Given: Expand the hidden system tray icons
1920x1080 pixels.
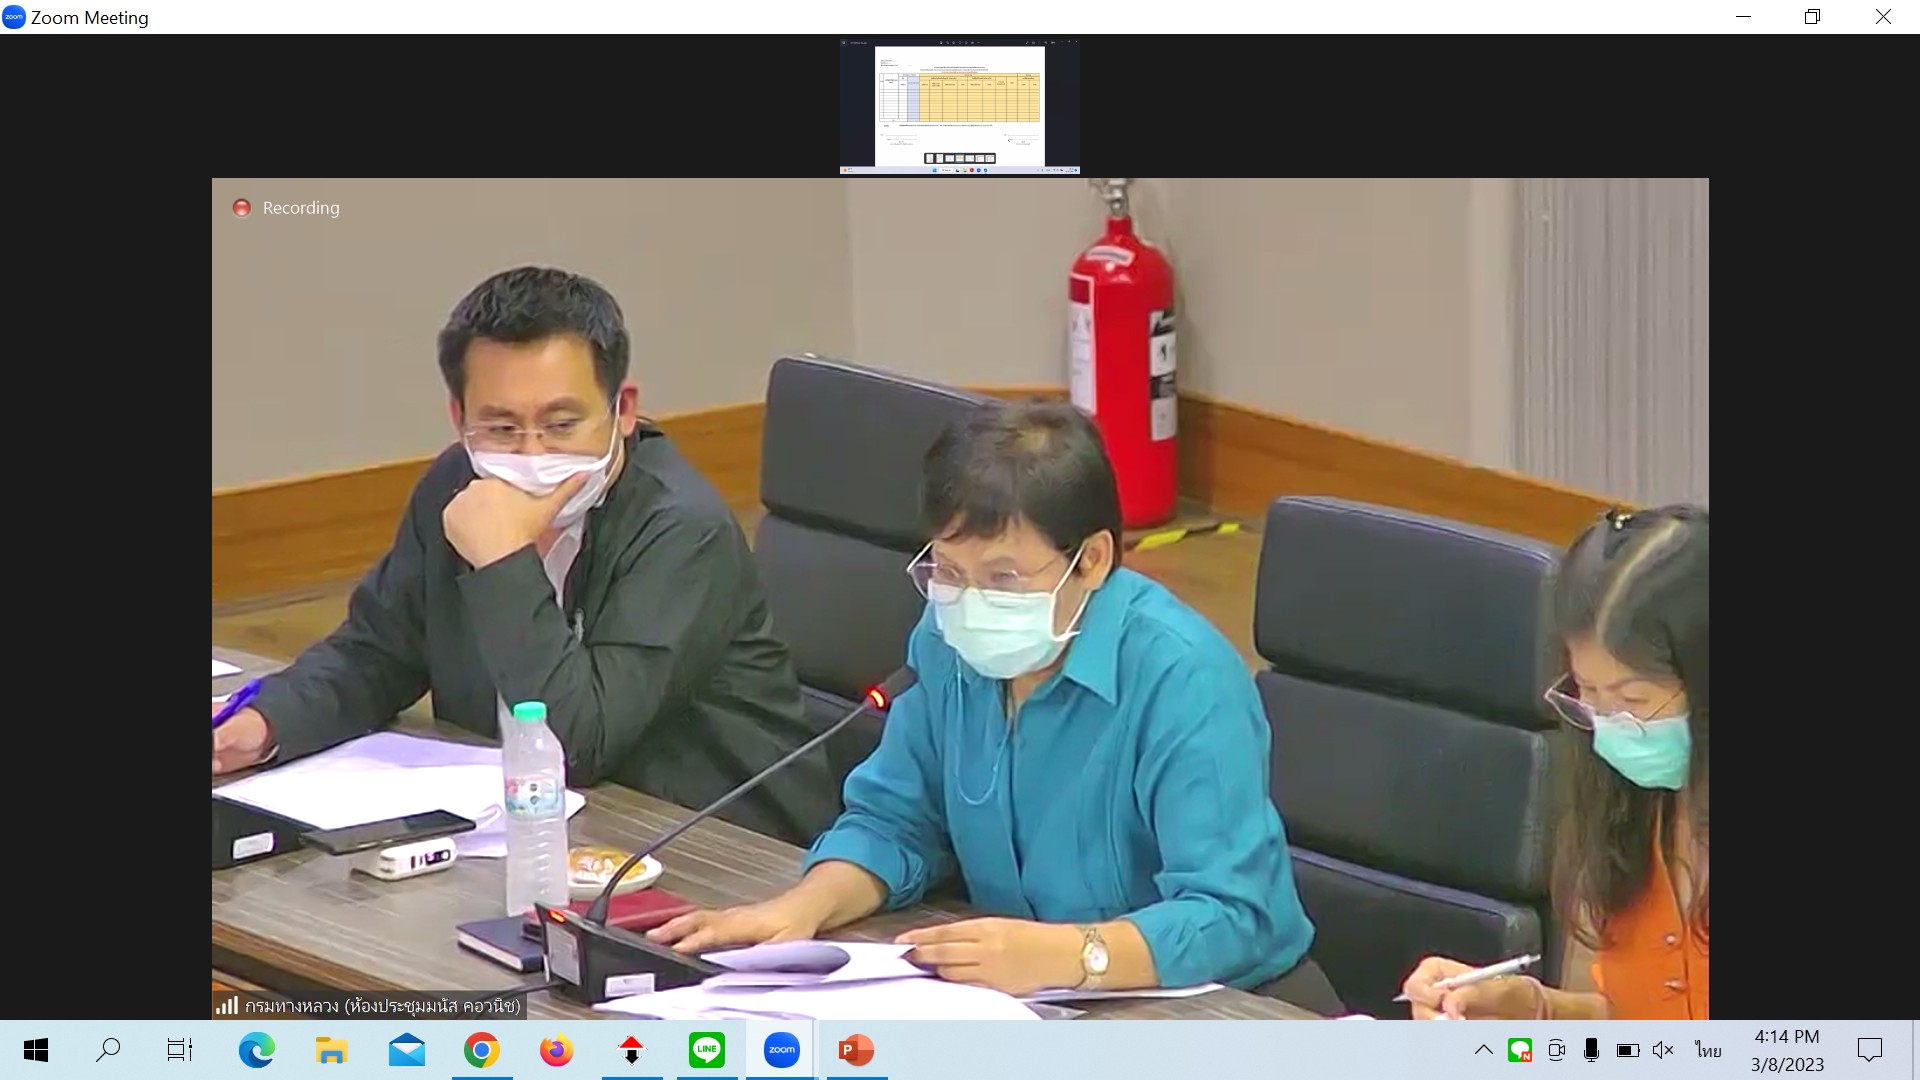Looking at the screenshot, I should [x=1484, y=1050].
